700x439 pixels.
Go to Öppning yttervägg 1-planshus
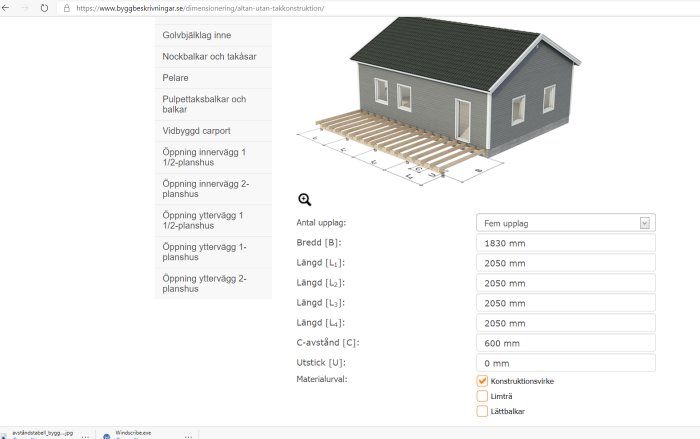pyautogui.click(x=213, y=252)
